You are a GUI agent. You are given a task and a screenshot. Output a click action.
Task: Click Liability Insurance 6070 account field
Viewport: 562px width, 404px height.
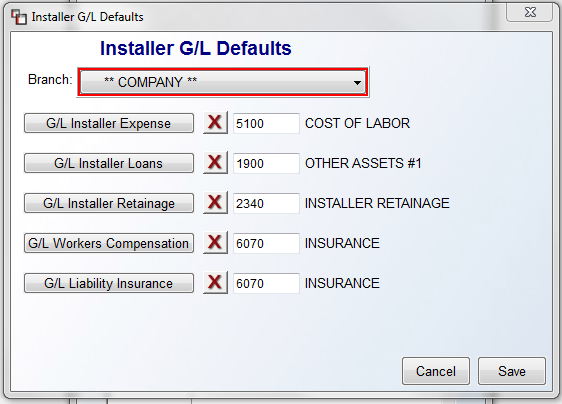click(266, 284)
